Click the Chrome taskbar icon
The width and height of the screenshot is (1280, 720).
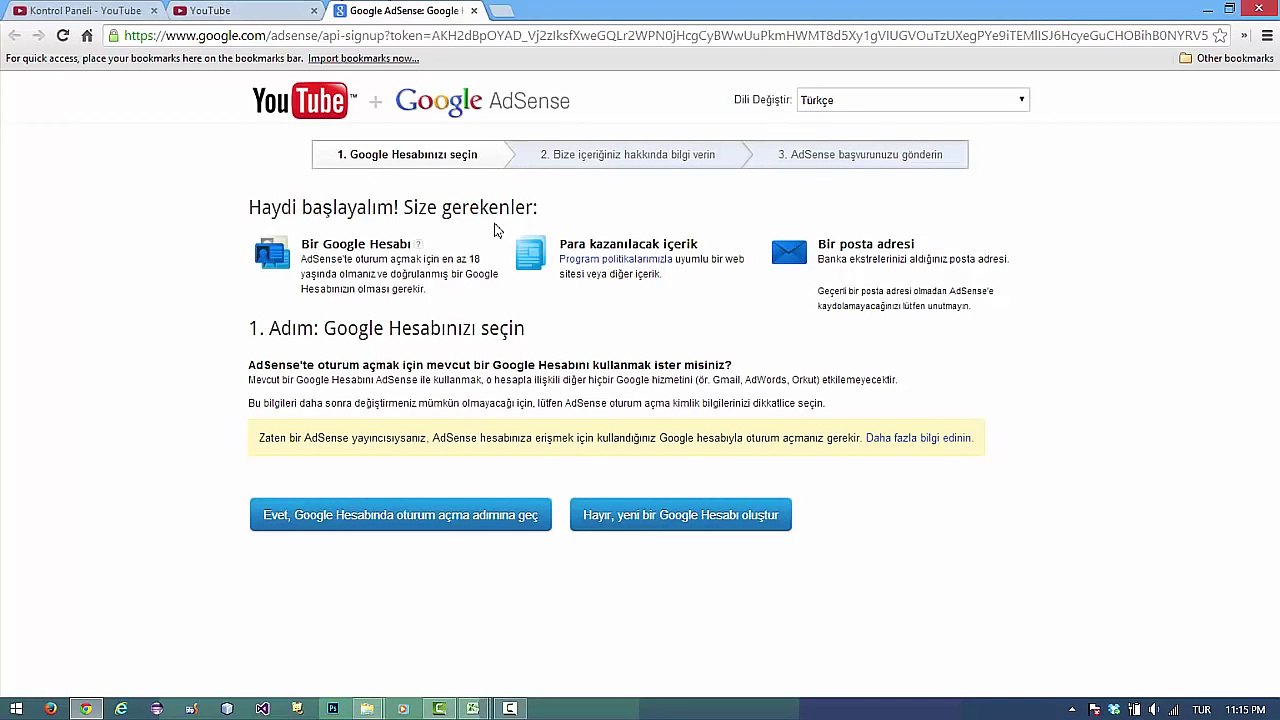[86, 709]
